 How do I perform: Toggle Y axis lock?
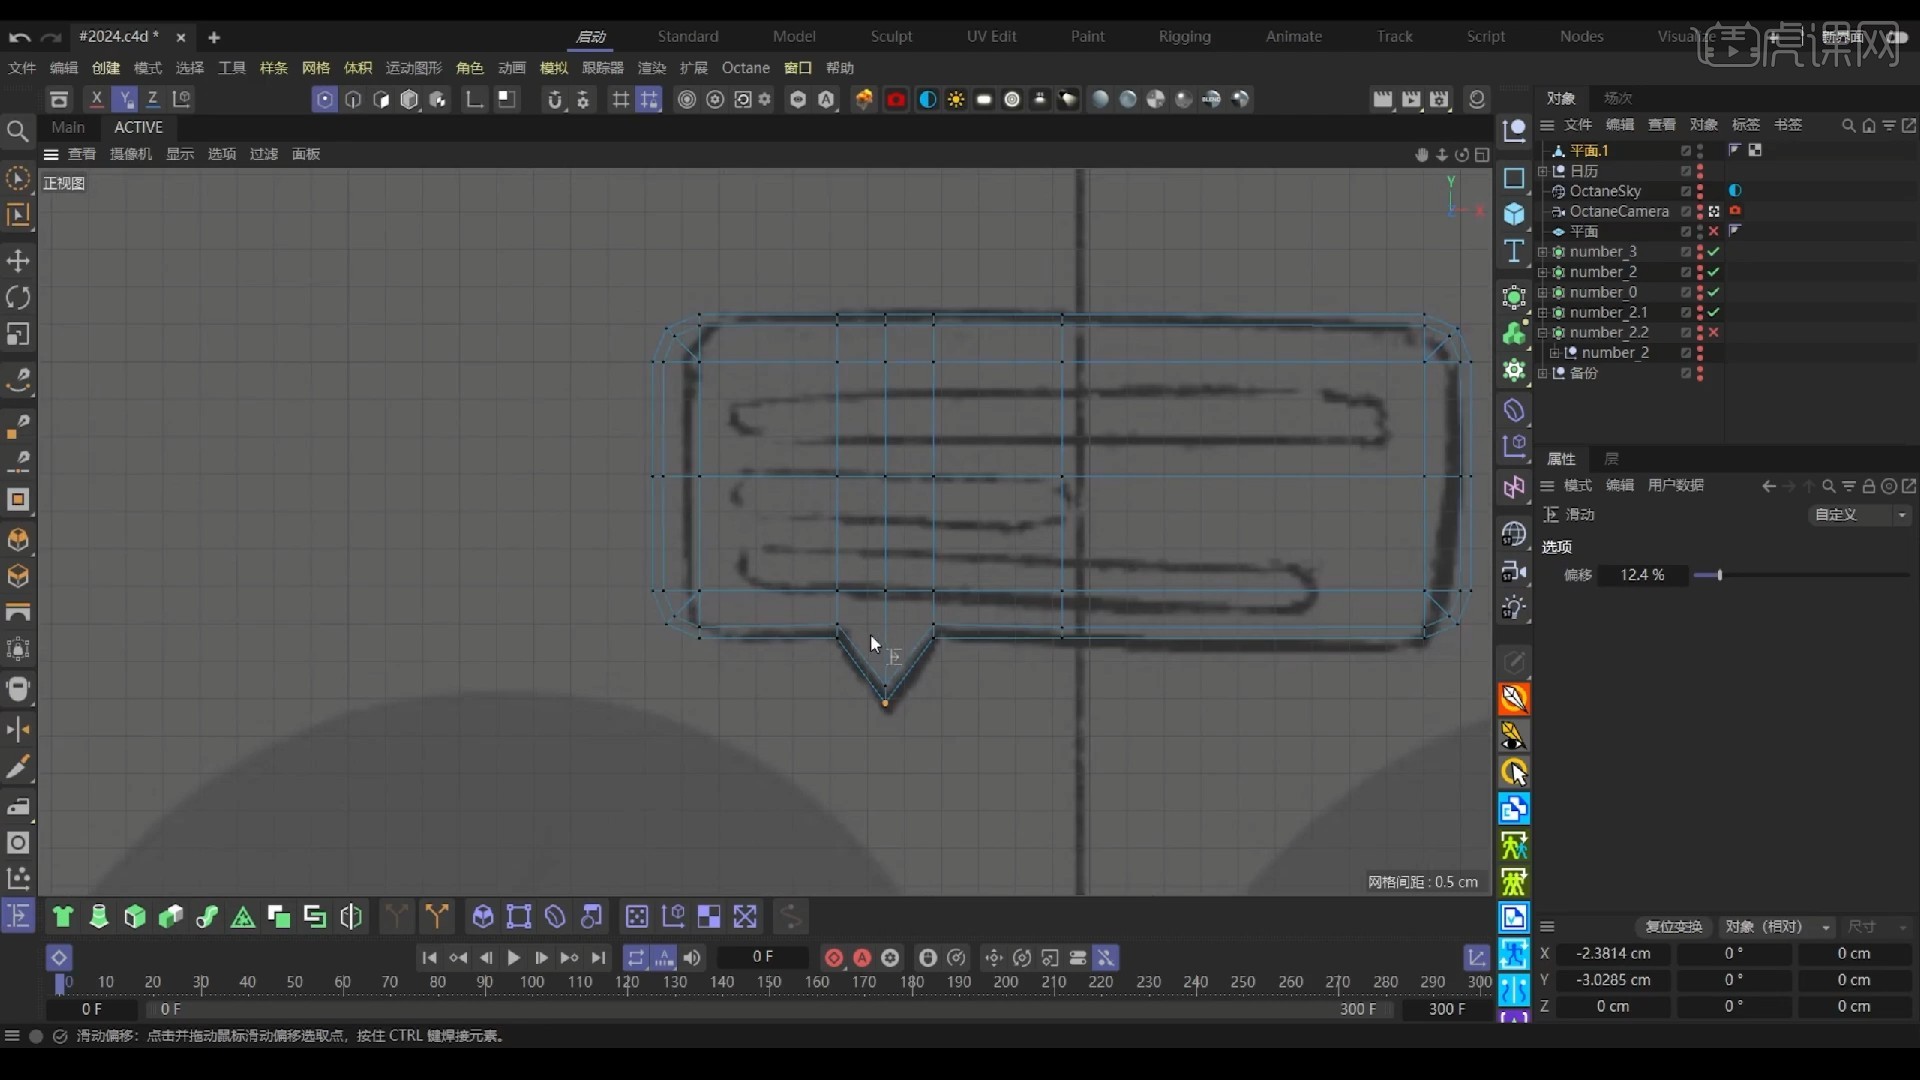pos(124,99)
